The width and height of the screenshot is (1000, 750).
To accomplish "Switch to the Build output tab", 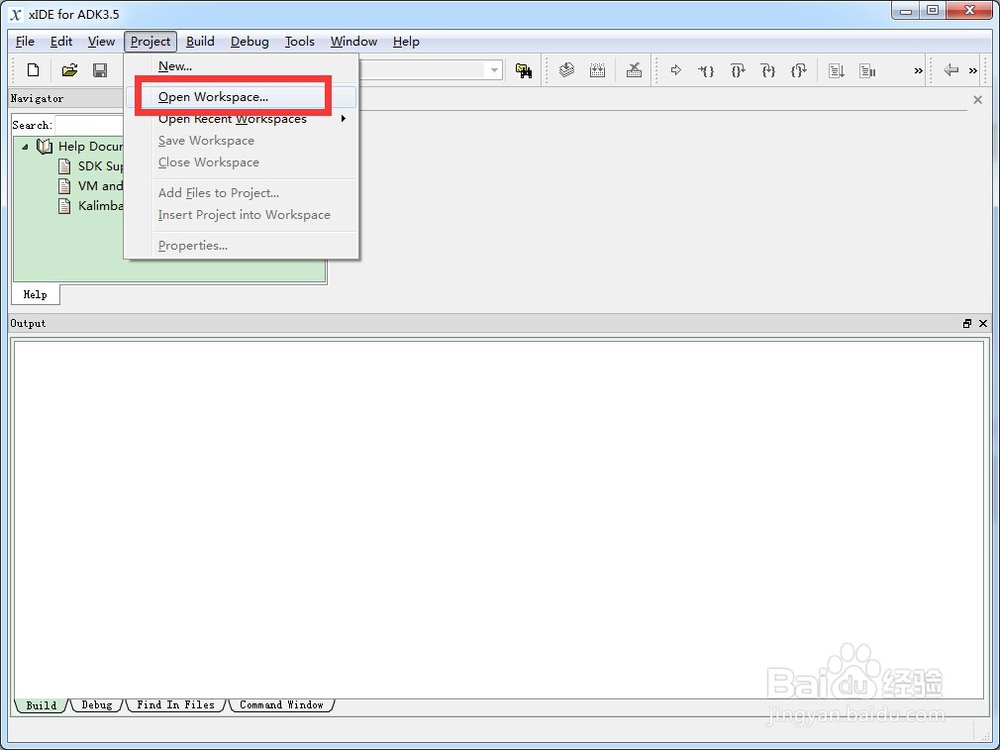I will (x=41, y=705).
